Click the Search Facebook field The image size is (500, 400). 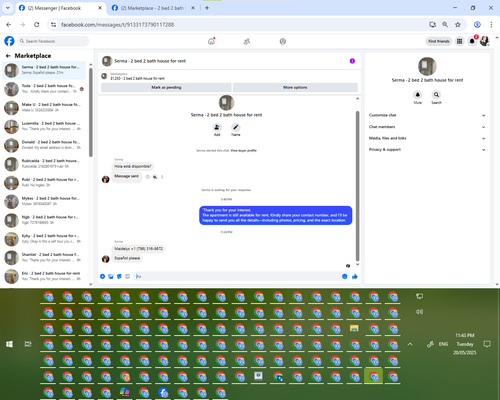[53, 41]
